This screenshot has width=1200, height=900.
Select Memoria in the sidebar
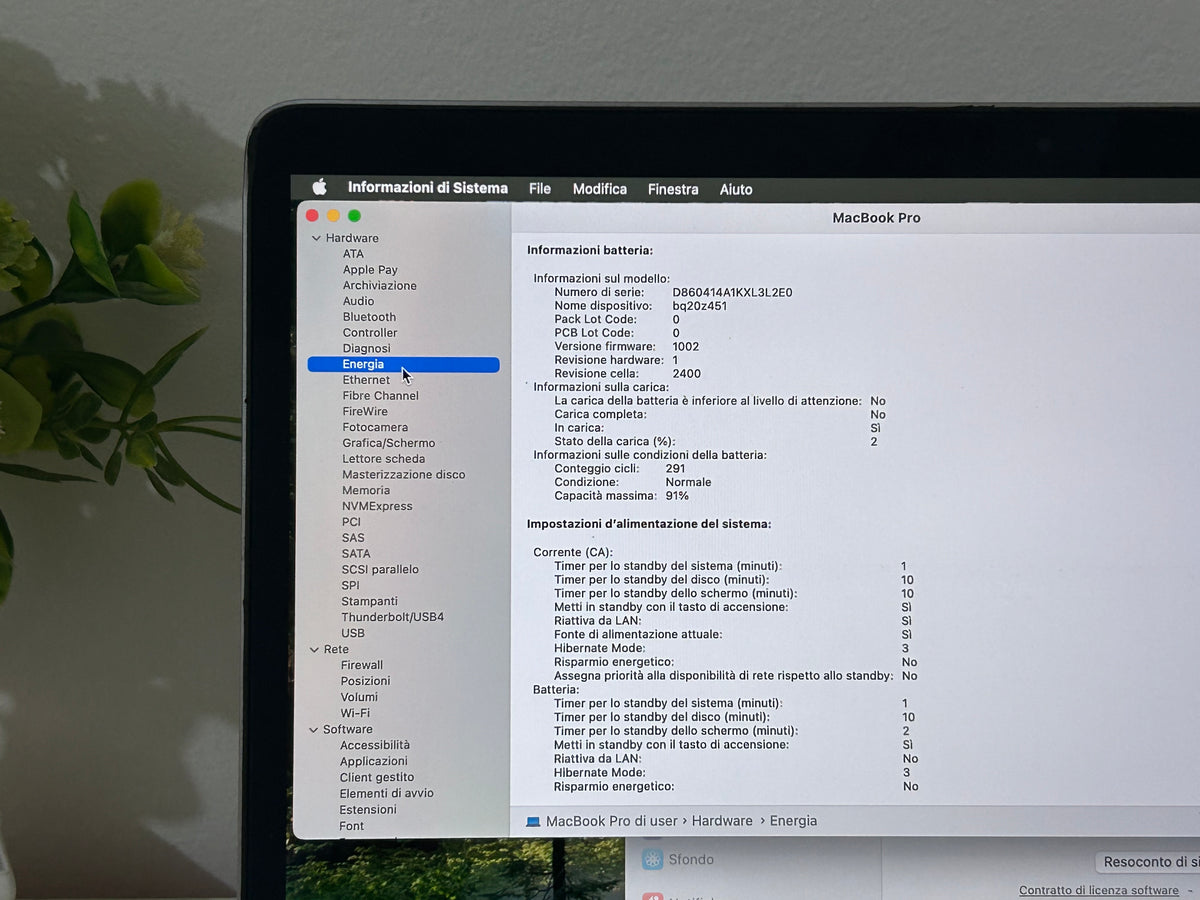pyautogui.click(x=366, y=490)
